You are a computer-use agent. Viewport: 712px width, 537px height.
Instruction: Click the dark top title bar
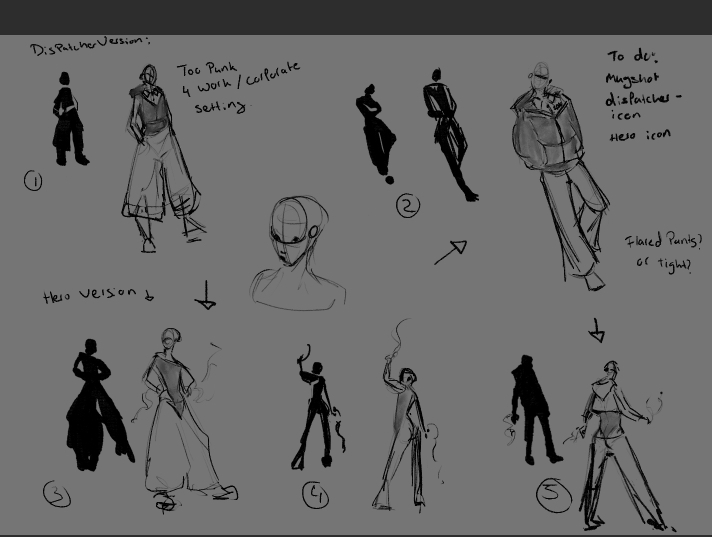pos(356,17)
